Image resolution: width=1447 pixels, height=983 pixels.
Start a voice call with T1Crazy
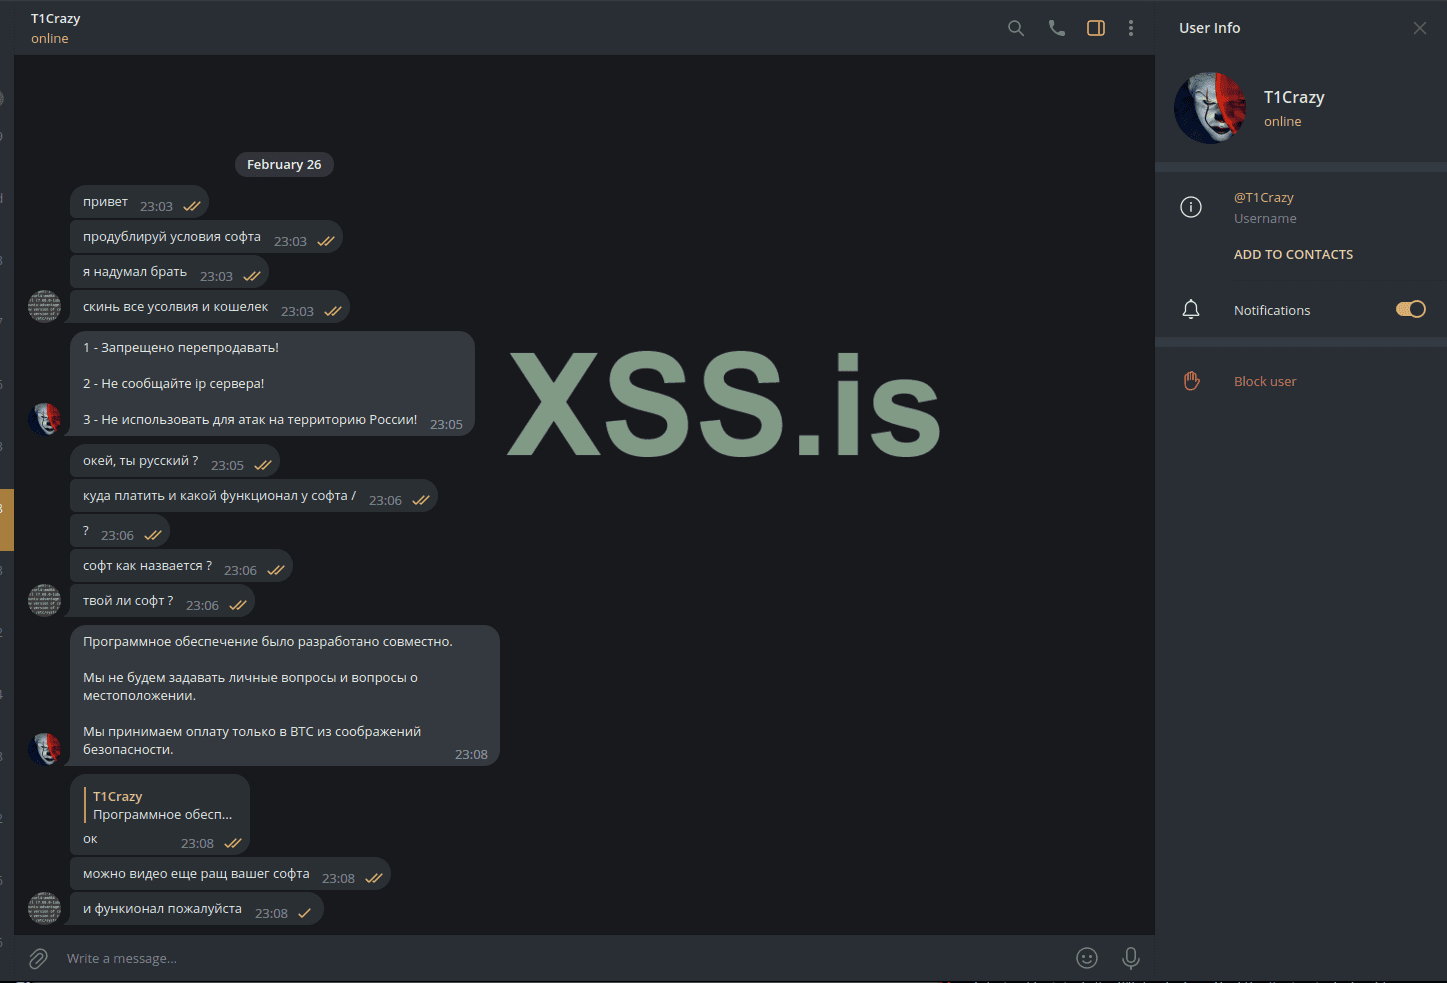(x=1057, y=28)
